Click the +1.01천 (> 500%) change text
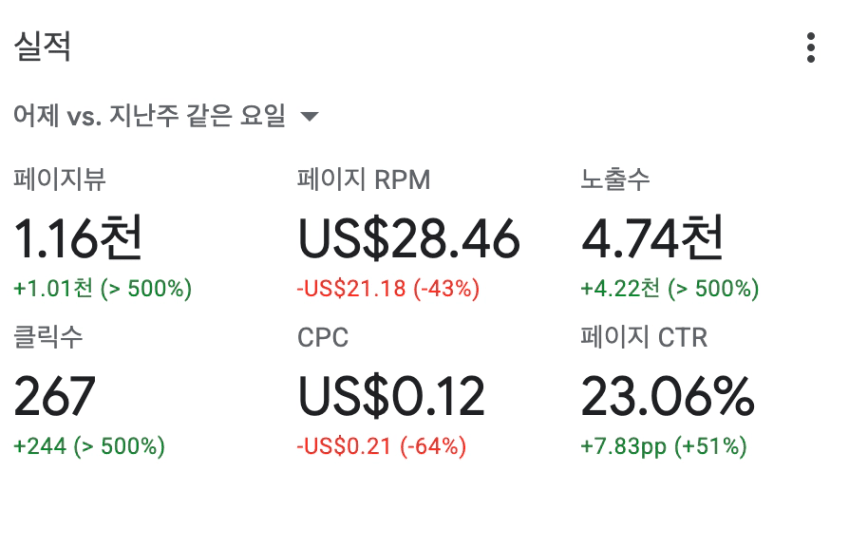This screenshot has width=849, height=547. coord(102,288)
